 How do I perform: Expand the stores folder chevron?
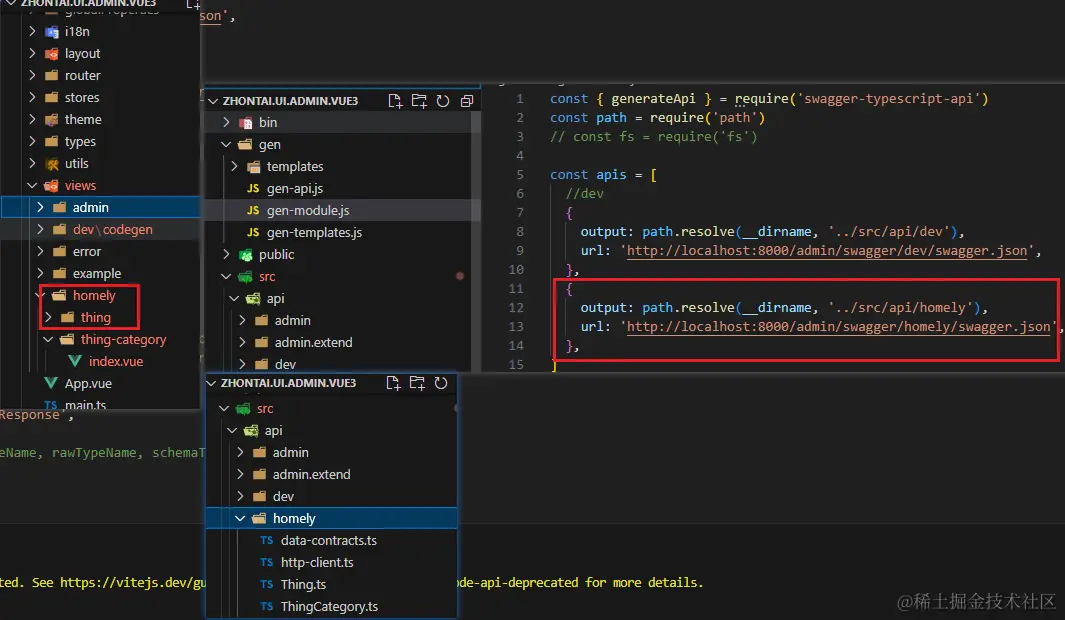[32, 97]
